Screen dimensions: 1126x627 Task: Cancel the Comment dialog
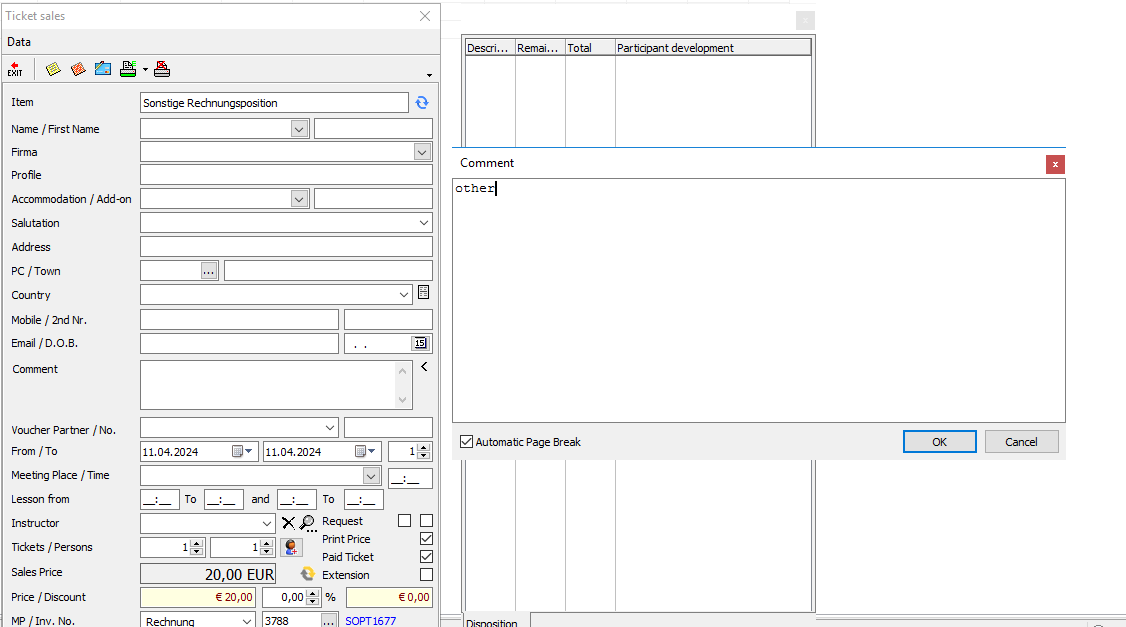(x=1021, y=442)
